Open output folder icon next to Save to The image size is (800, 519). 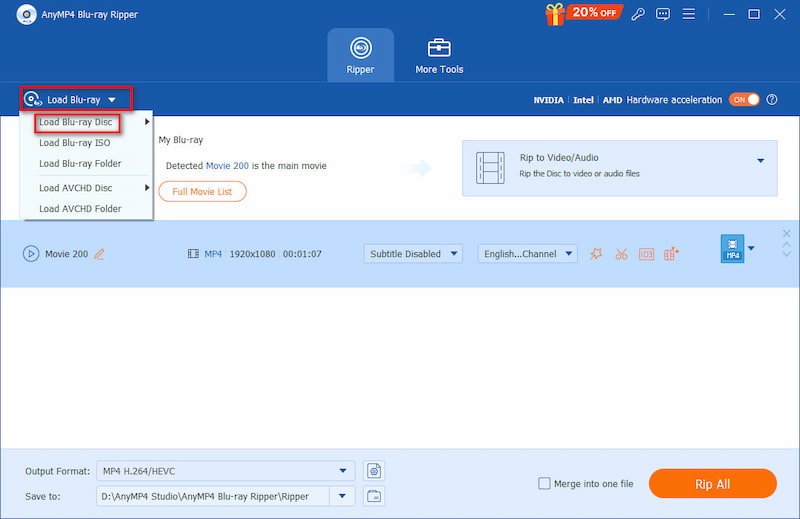click(374, 496)
